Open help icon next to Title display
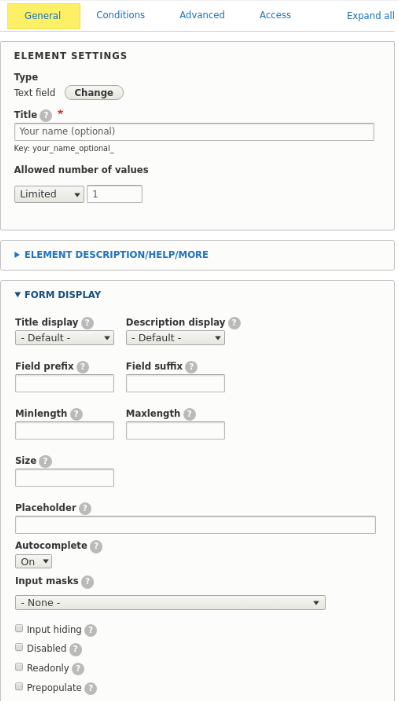The image size is (399, 701). 87,323
